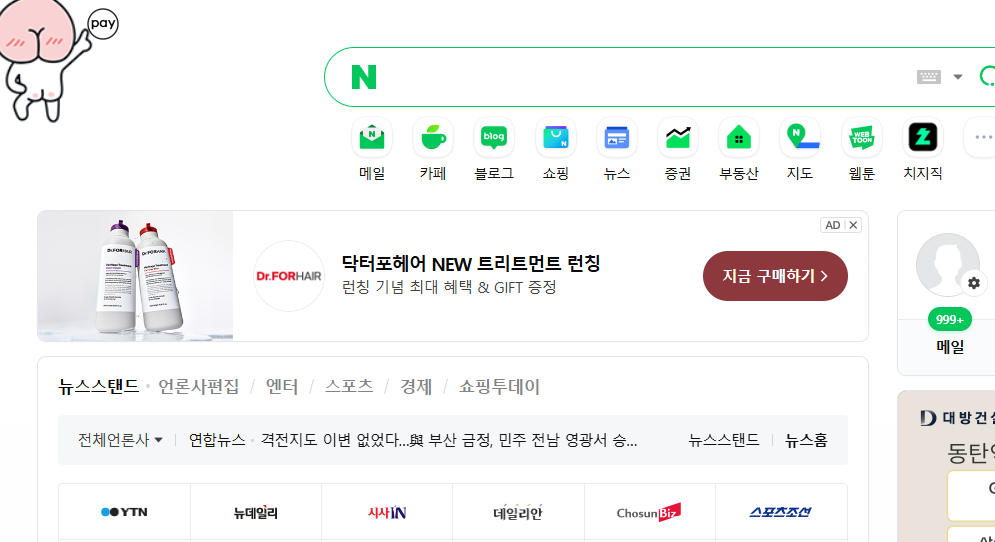Image resolution: width=995 pixels, height=542 pixels.
Task: Open the 999+ unread mail badge
Action: click(x=949, y=319)
